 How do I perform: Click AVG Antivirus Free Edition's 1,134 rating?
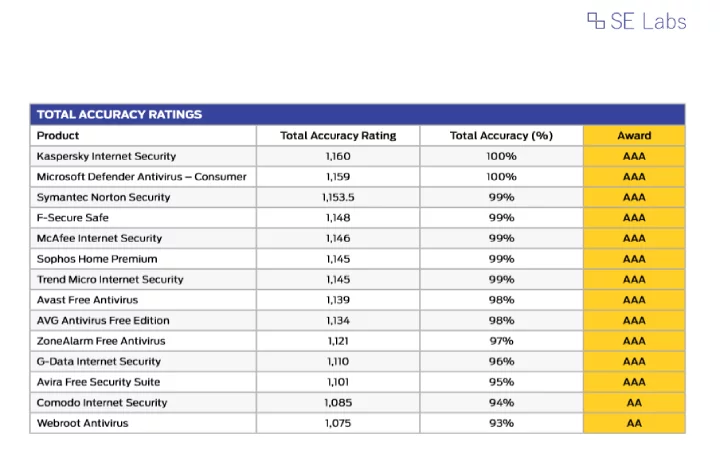point(338,321)
